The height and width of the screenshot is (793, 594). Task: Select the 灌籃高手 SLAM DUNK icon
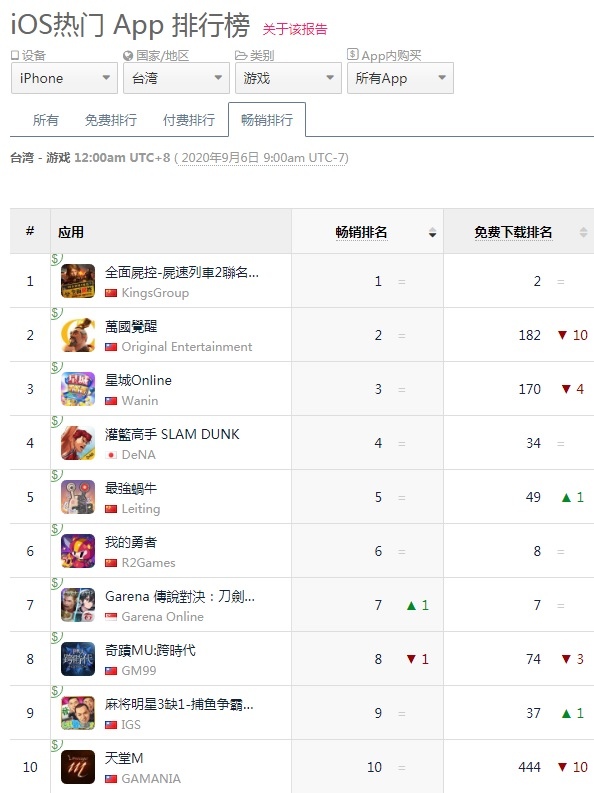point(78,443)
